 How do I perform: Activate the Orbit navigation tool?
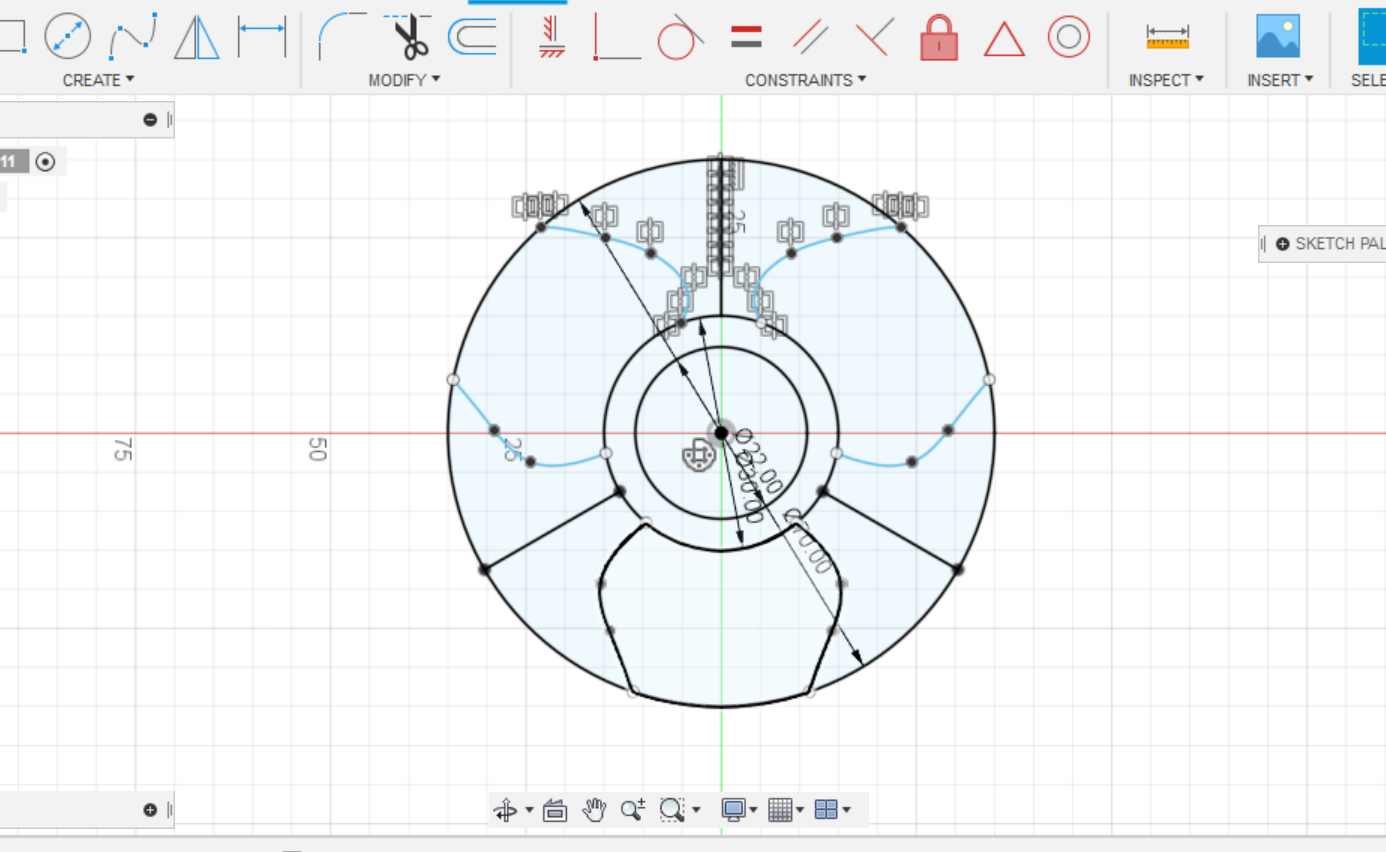point(505,810)
